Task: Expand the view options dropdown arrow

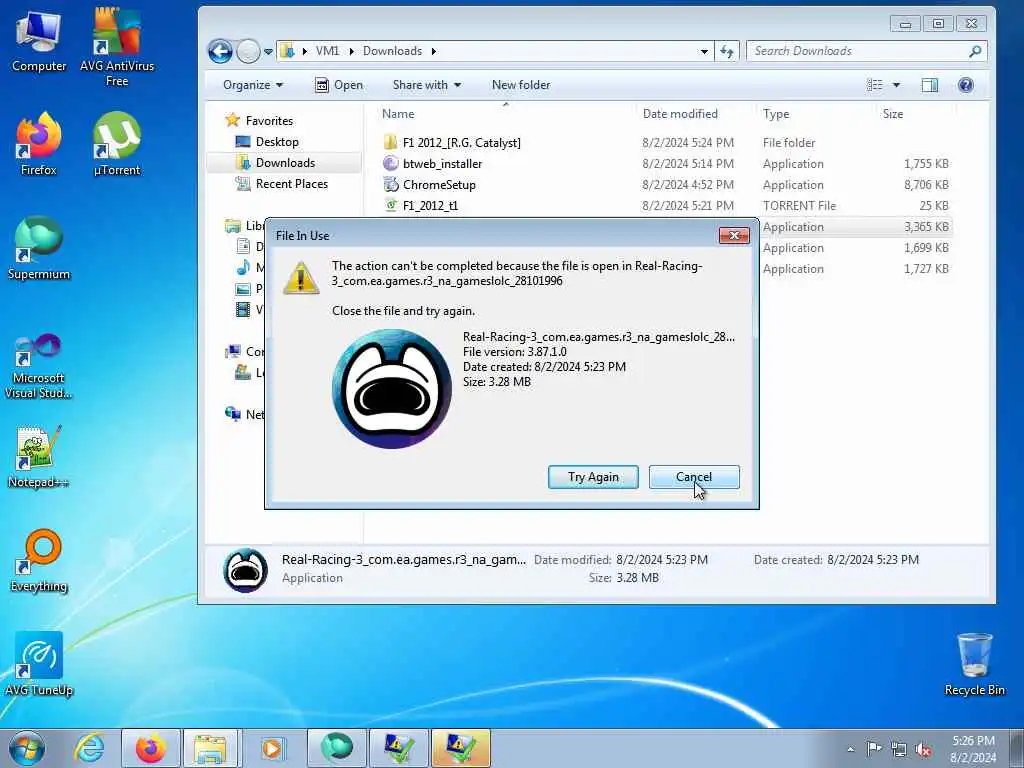Action: [x=896, y=85]
